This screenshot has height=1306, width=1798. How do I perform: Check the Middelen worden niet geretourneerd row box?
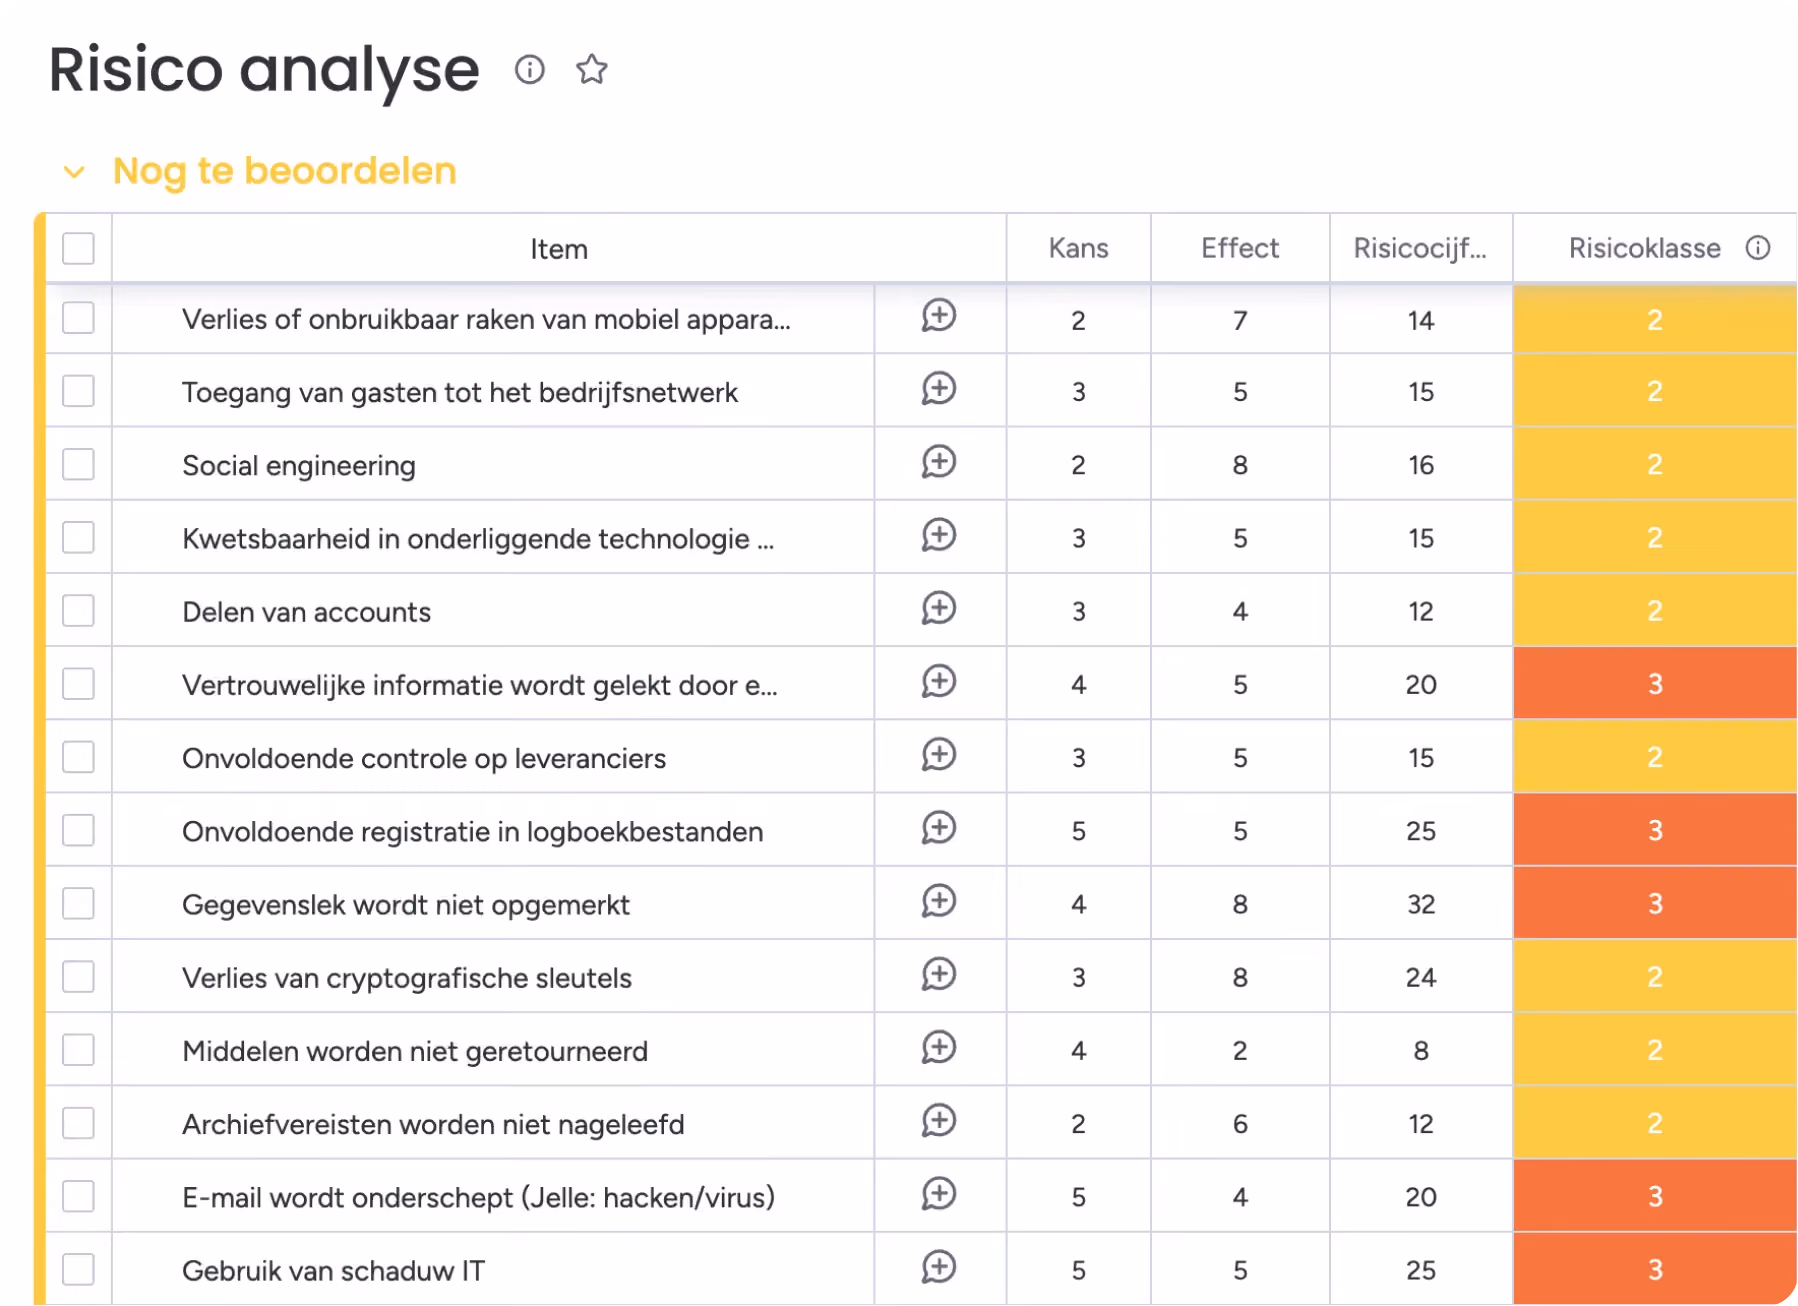click(x=78, y=1050)
